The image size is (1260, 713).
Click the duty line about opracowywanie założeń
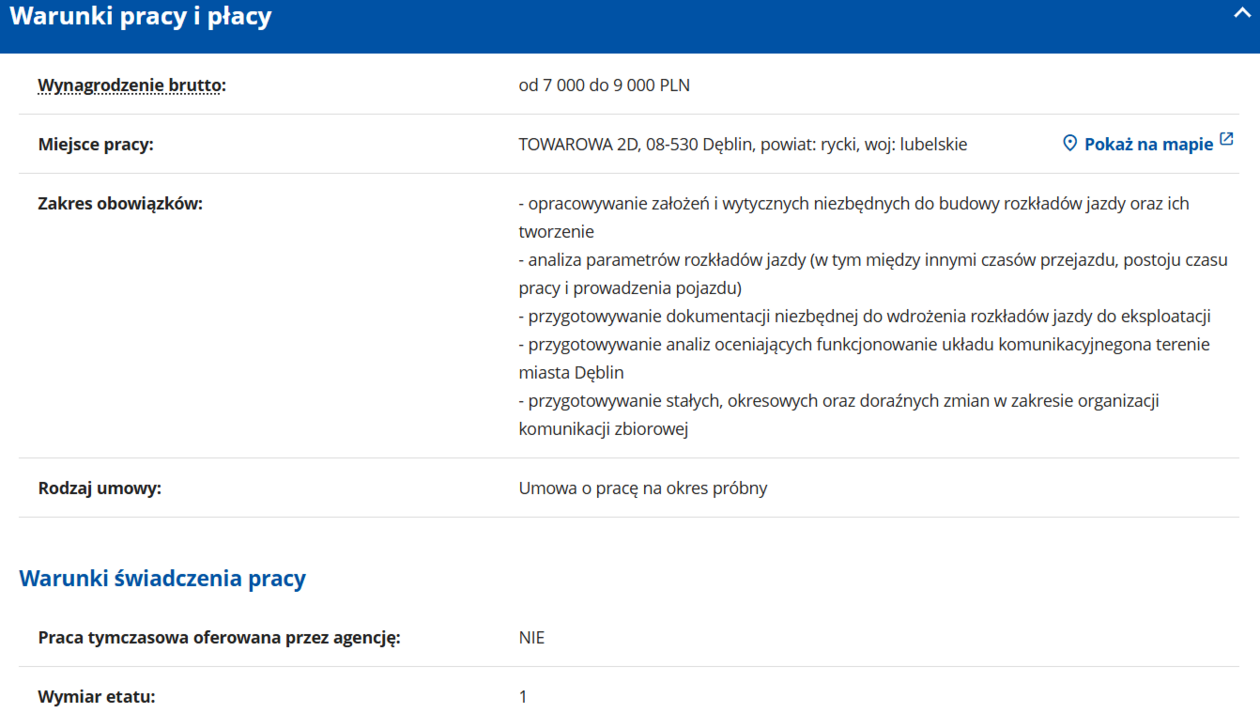point(853,203)
